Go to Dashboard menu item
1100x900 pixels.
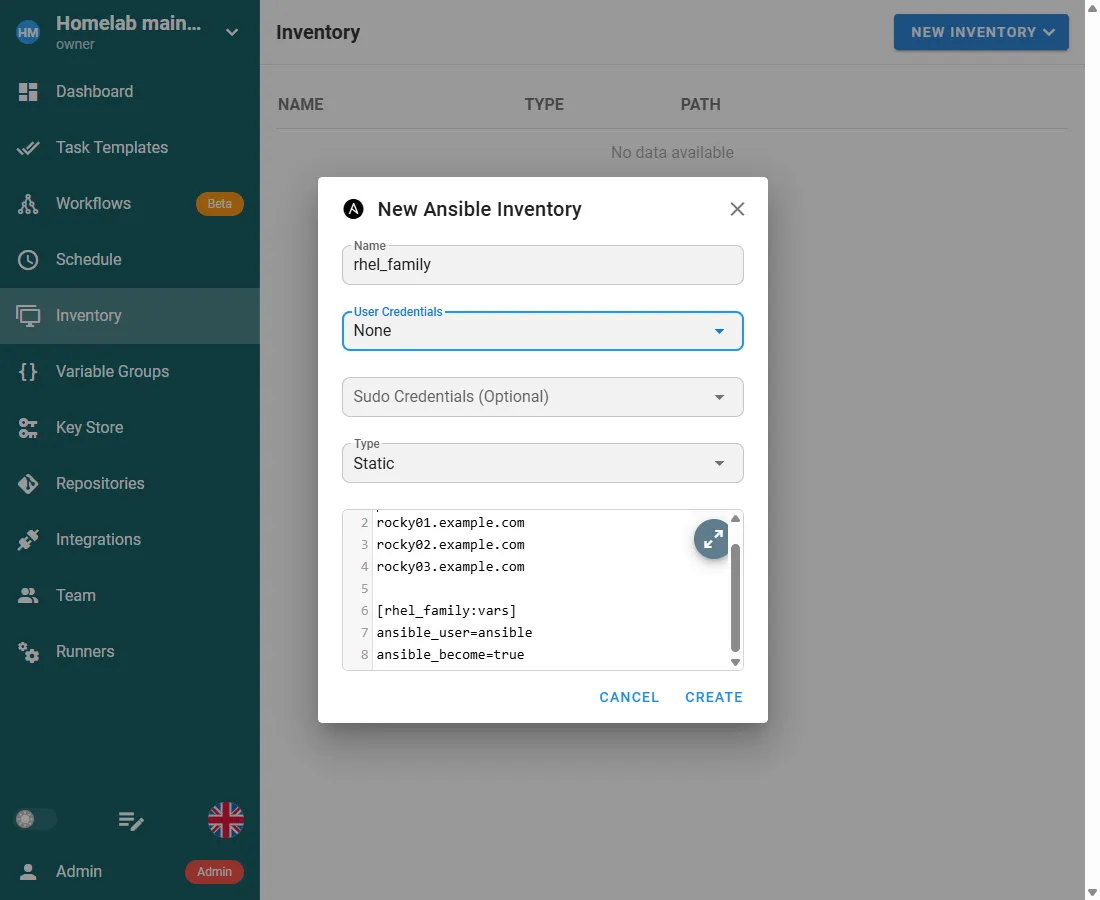tap(130, 92)
